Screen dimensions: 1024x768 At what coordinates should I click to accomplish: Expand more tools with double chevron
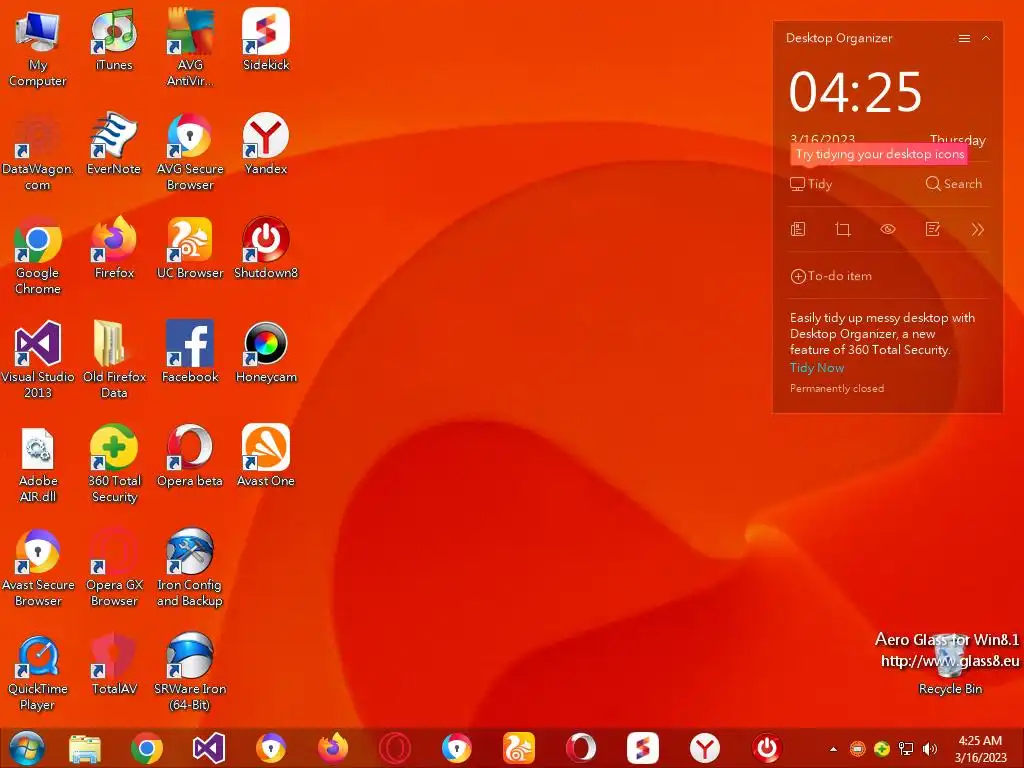(x=978, y=229)
